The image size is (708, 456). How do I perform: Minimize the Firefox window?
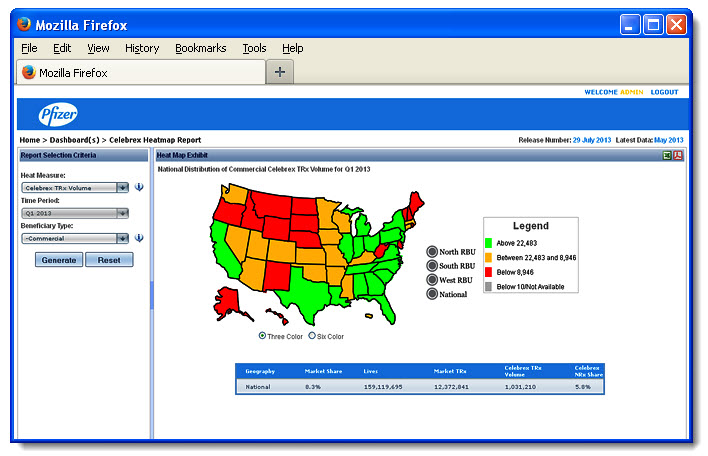tap(630, 24)
